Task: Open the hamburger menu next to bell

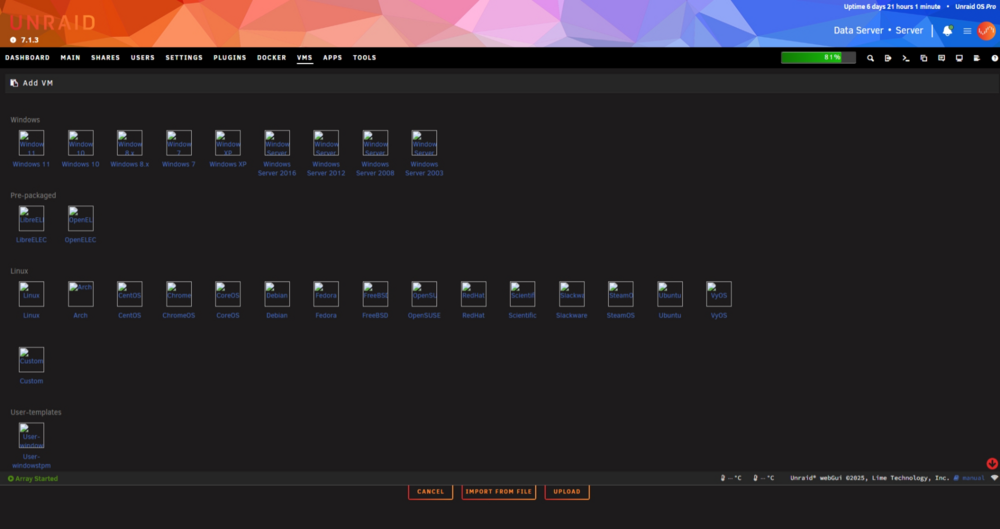Action: tap(967, 31)
